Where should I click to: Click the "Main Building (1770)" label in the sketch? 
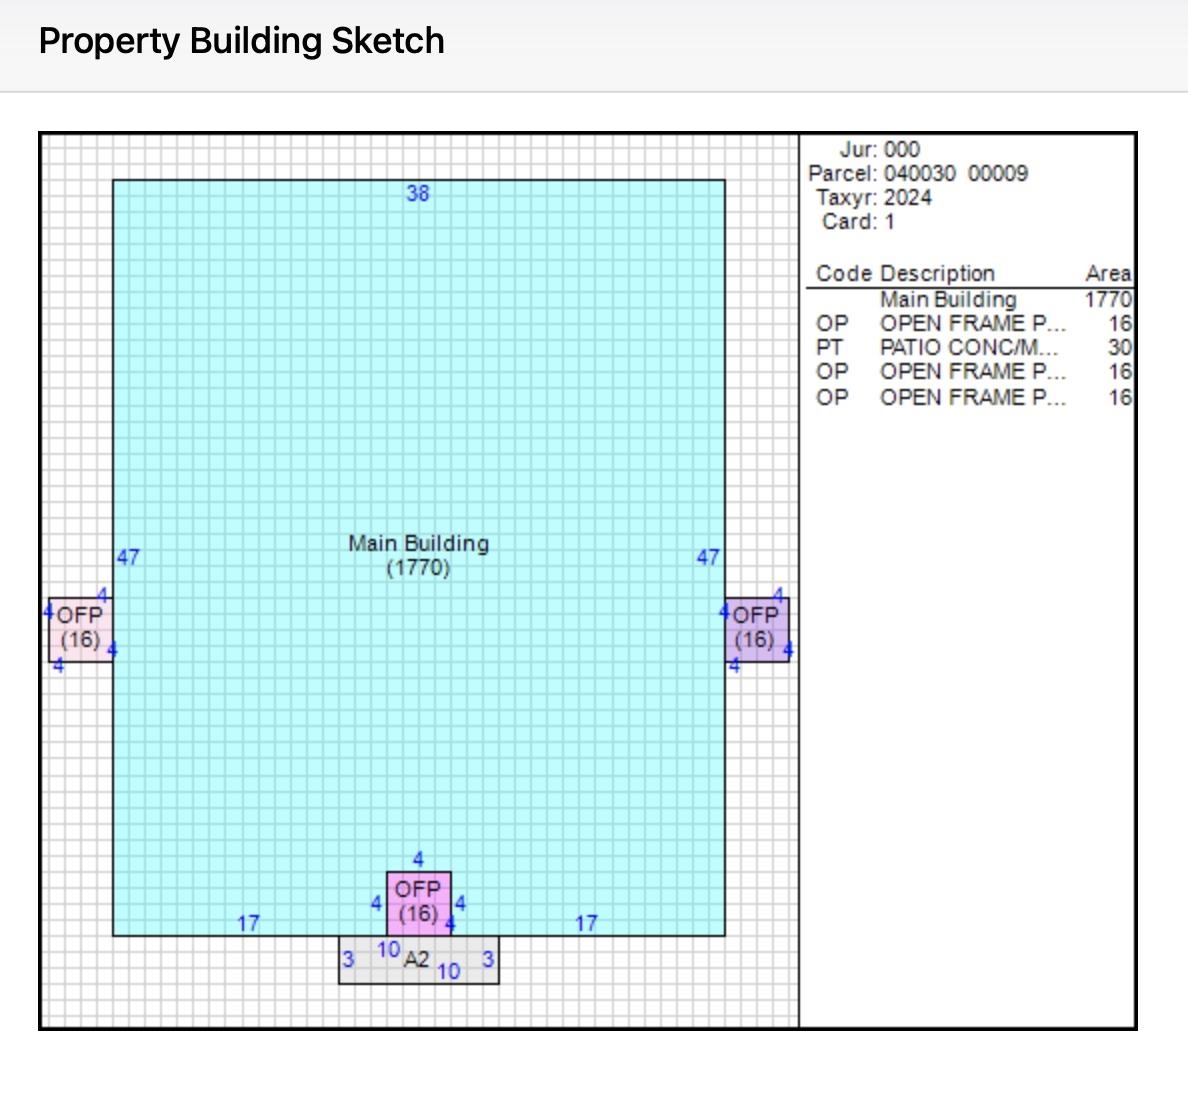coord(418,556)
